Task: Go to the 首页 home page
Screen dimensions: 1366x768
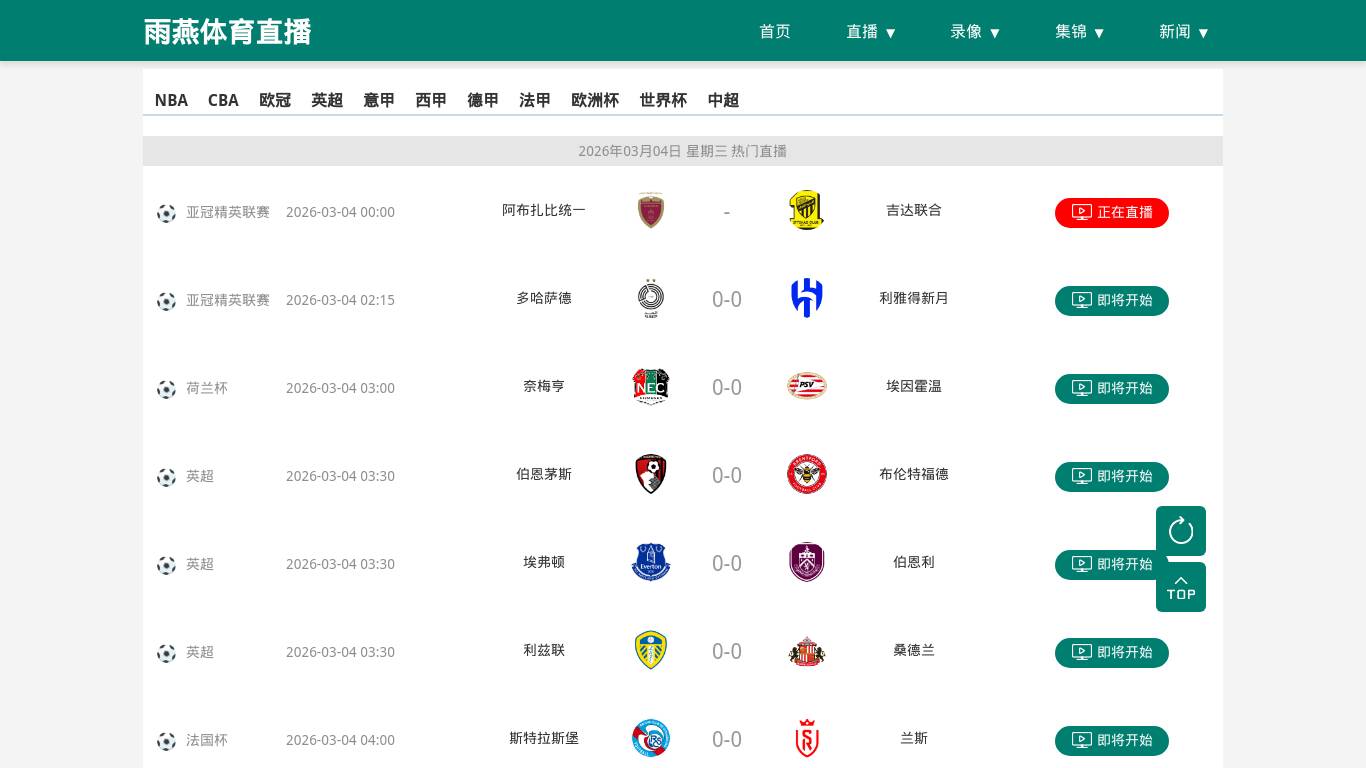Action: pos(775,32)
